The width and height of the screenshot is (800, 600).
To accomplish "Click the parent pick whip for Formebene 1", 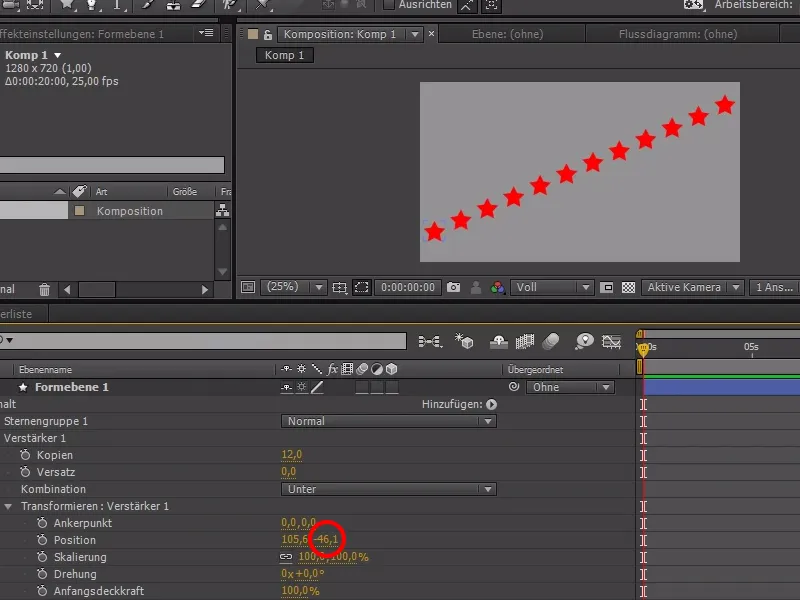I will (x=514, y=387).
